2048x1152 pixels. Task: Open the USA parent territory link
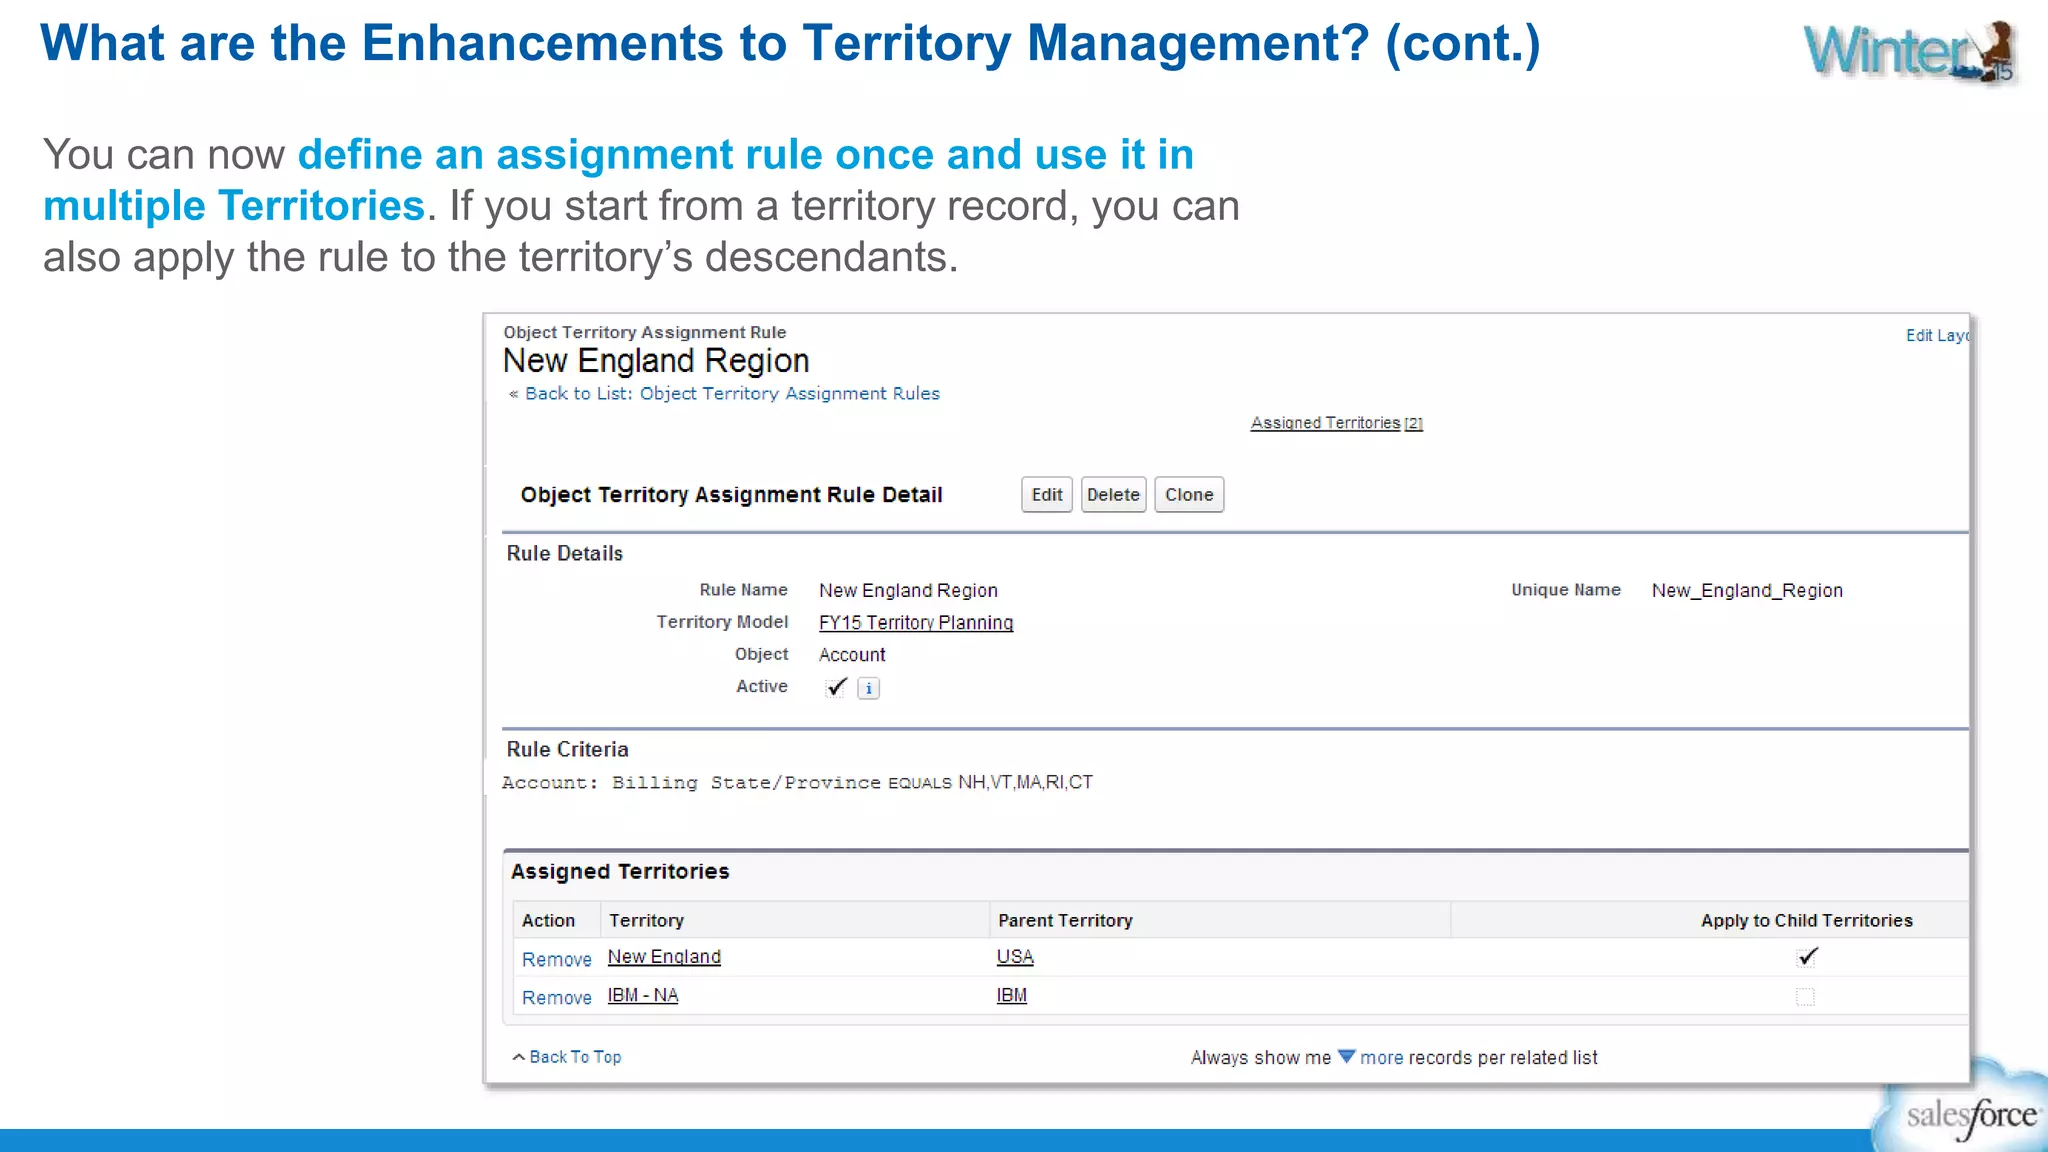(1015, 957)
